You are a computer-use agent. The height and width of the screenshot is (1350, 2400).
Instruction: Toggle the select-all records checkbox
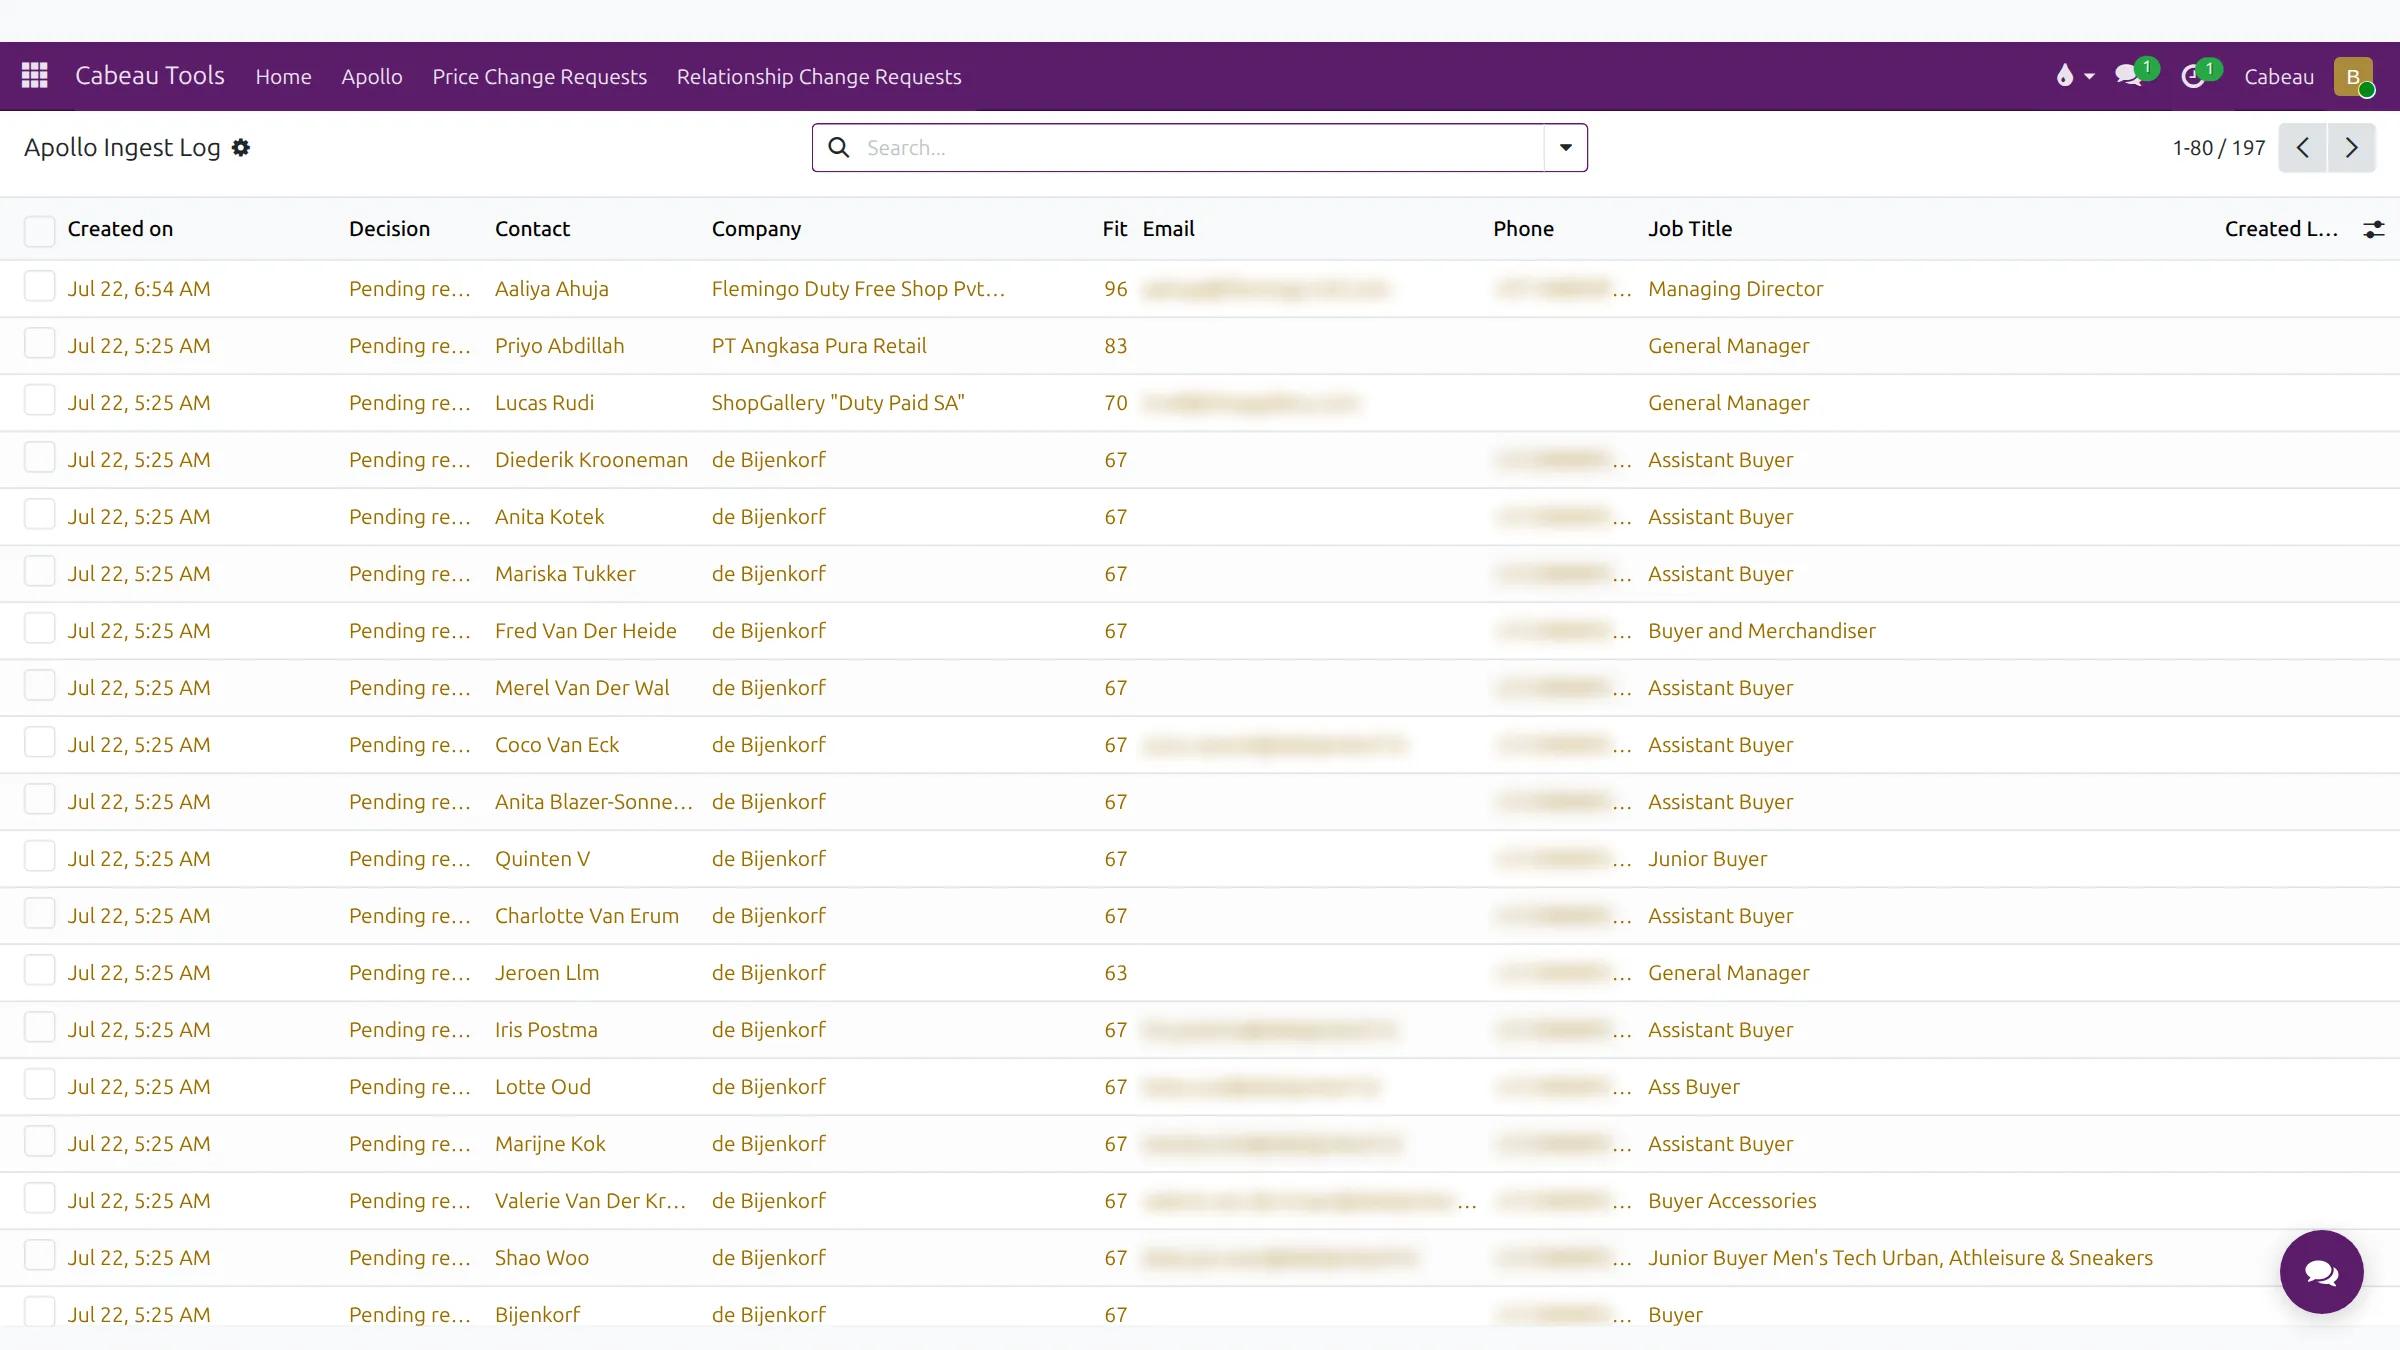[x=40, y=230]
